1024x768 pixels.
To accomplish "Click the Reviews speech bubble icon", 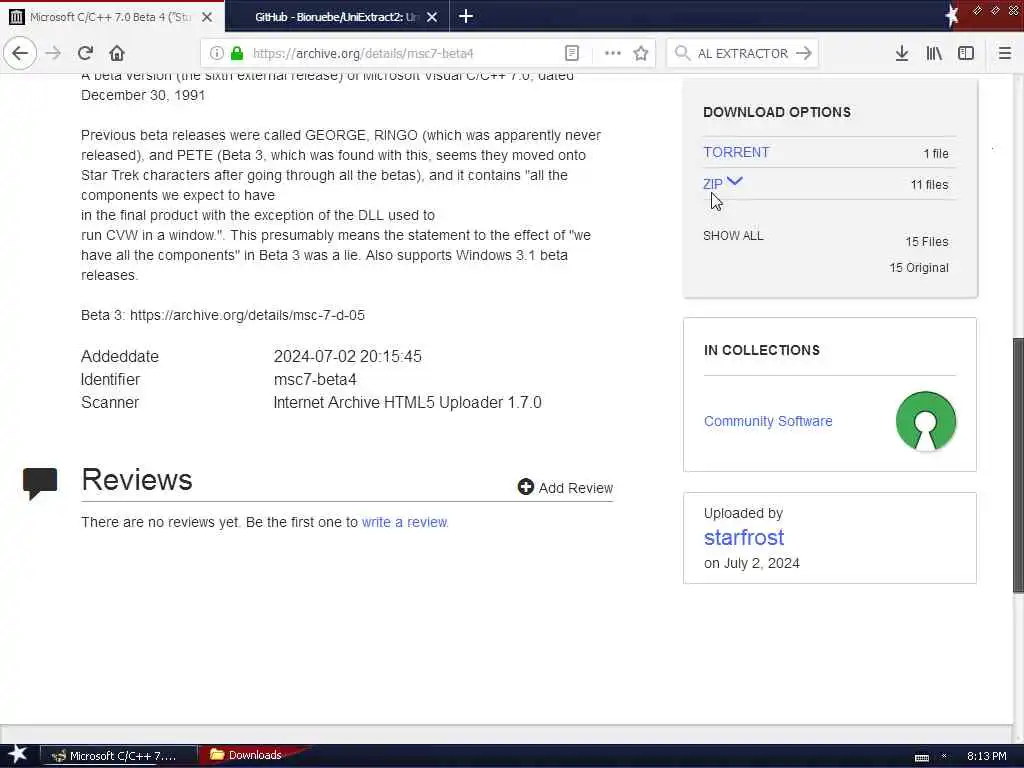I will (x=40, y=484).
